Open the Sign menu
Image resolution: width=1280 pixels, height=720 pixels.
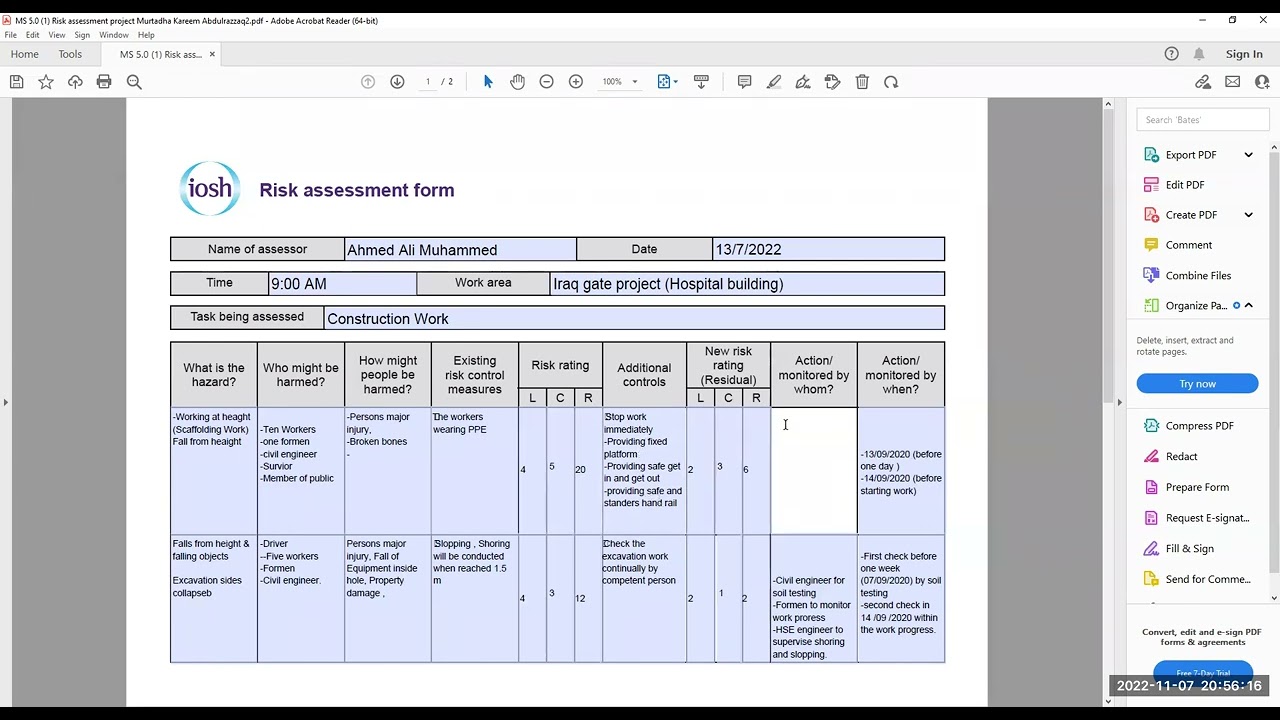(x=82, y=35)
